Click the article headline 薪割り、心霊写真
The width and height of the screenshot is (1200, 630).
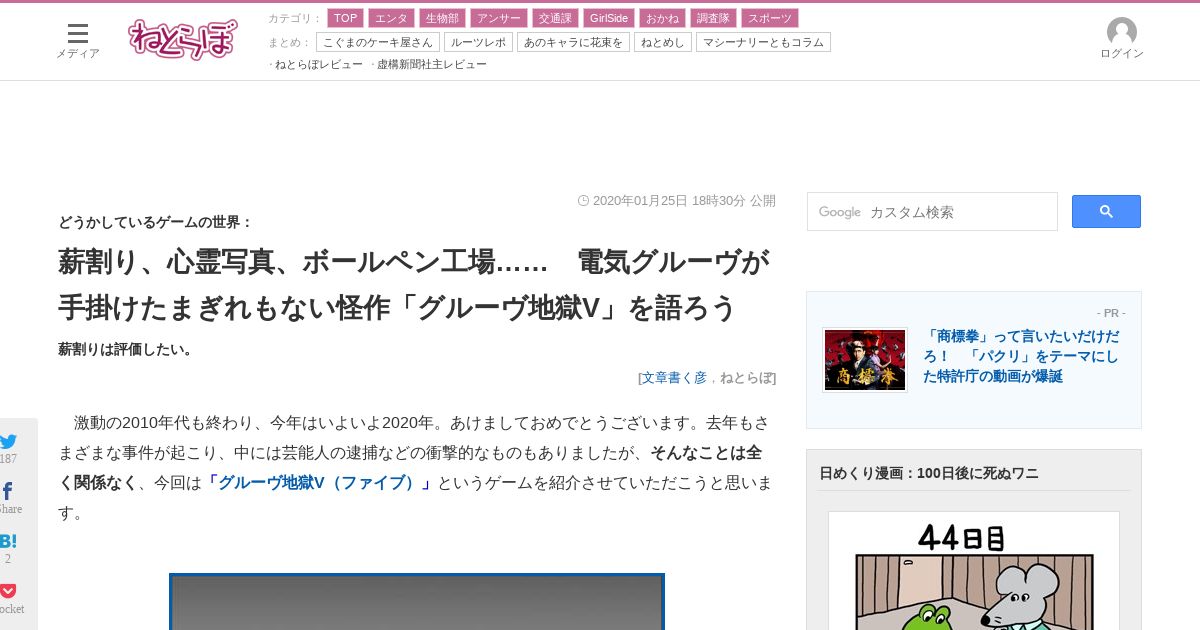click(x=415, y=285)
